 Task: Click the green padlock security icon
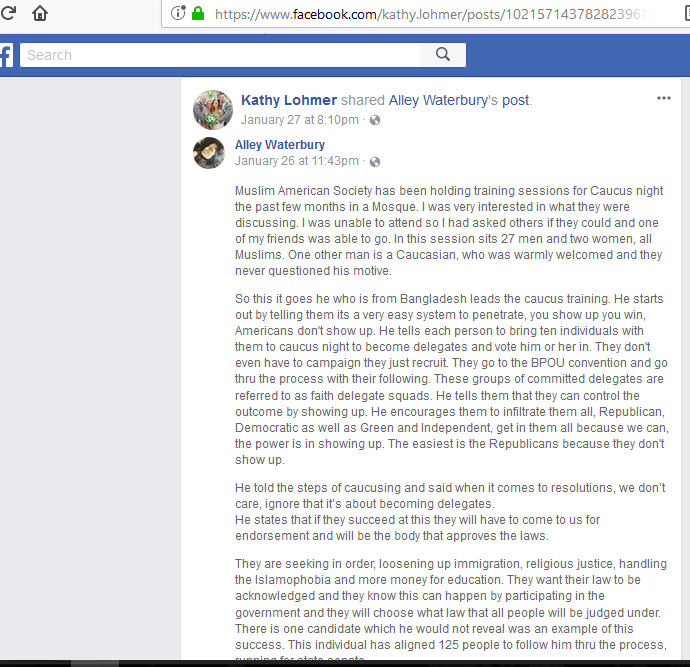point(198,13)
